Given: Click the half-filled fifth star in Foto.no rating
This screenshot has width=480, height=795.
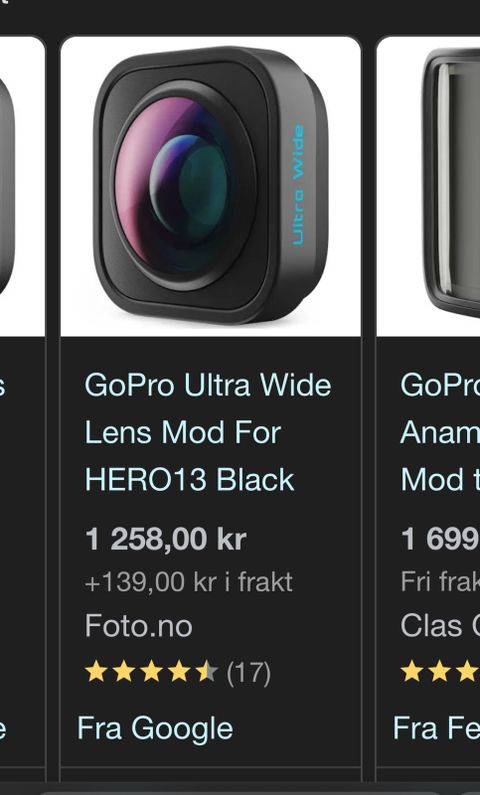Looking at the screenshot, I should click(x=207, y=672).
